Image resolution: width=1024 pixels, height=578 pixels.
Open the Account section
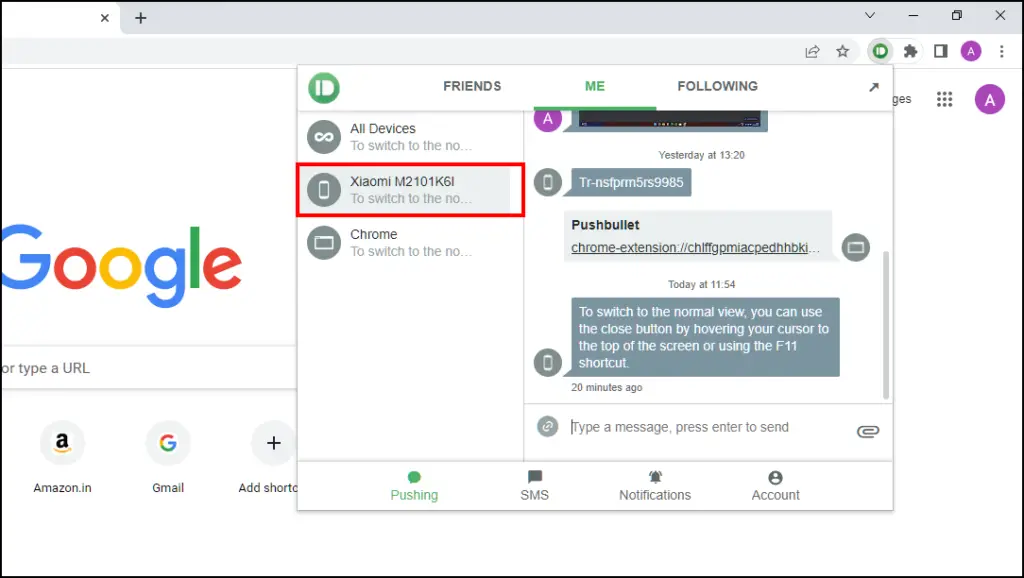(x=775, y=487)
